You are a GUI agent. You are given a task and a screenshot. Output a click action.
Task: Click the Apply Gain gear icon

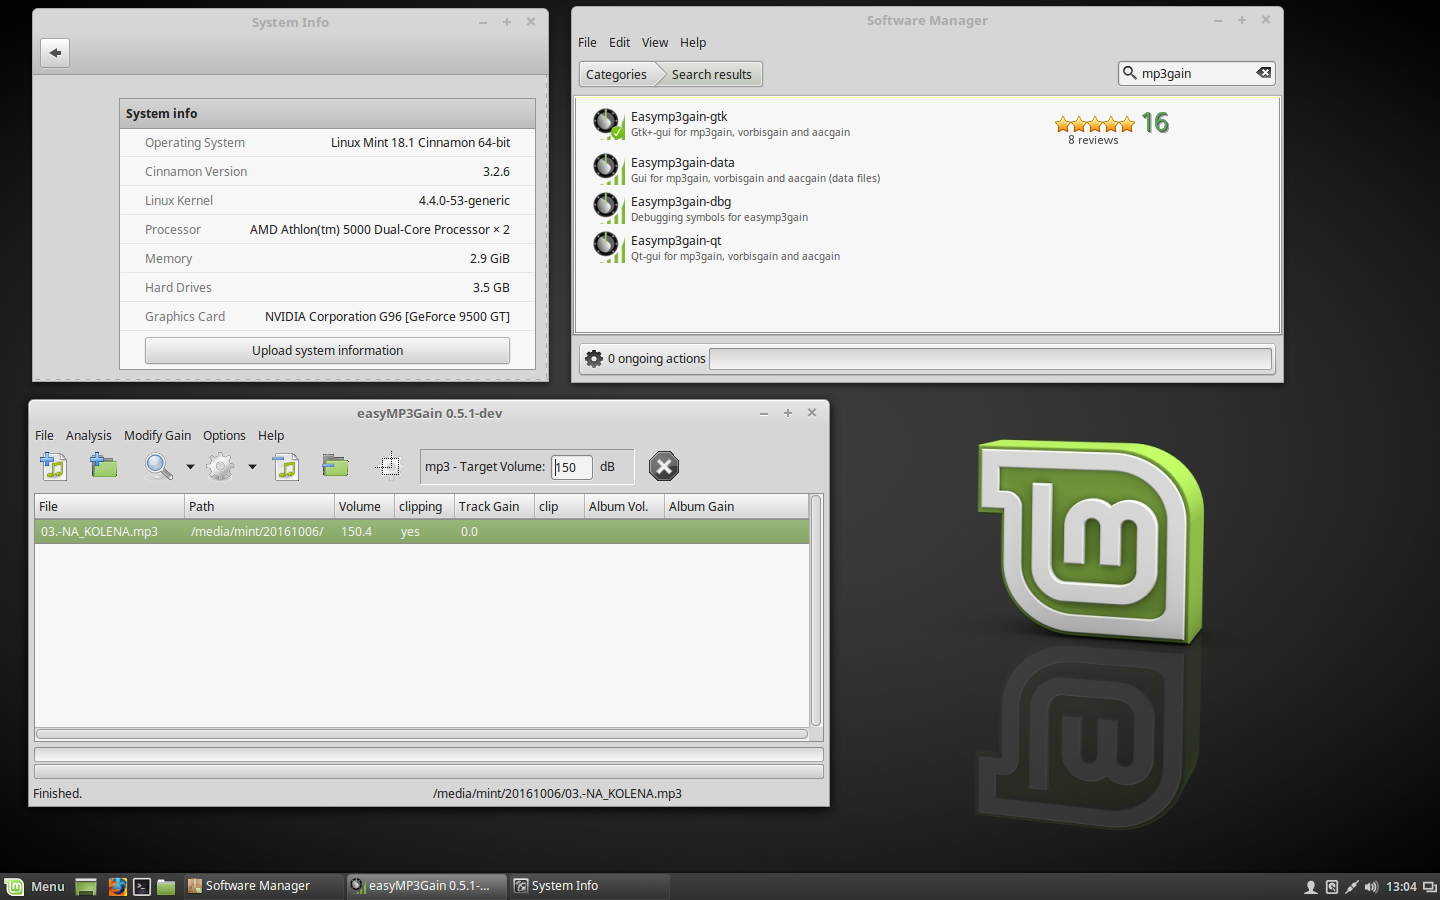[220, 466]
